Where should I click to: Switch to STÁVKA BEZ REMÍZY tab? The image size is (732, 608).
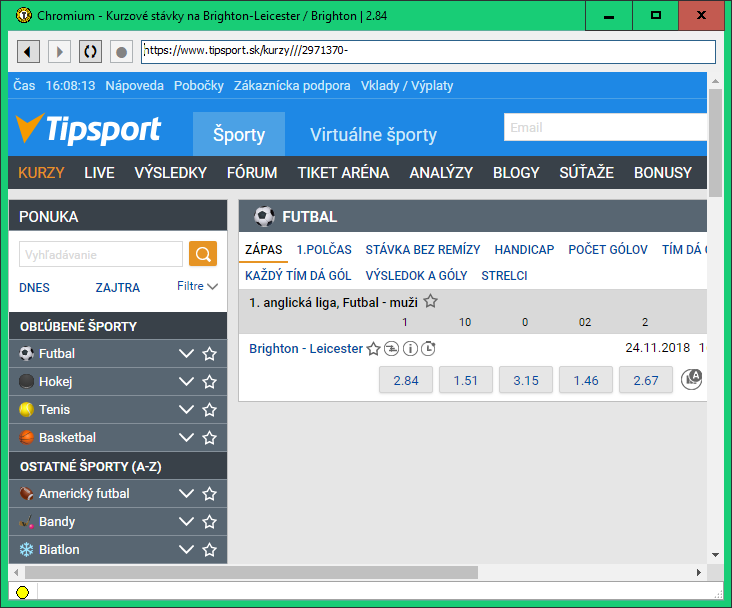[422, 250]
